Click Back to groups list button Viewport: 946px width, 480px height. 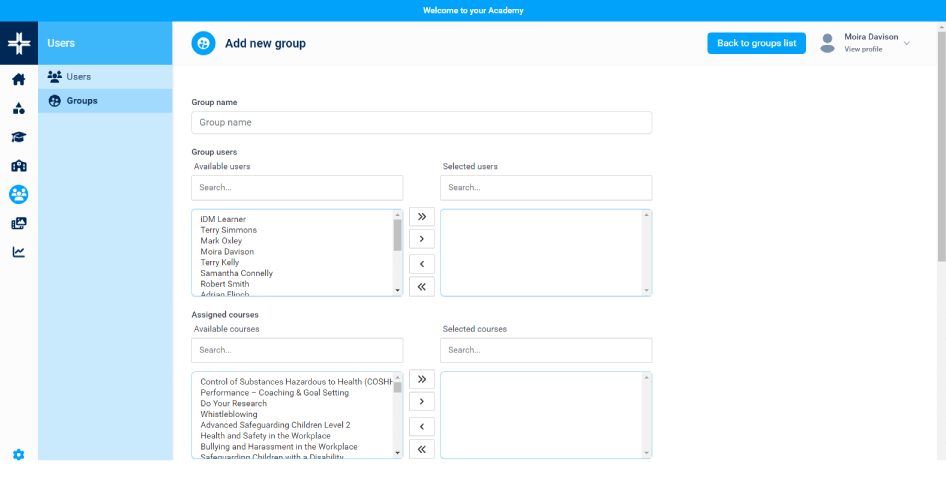point(756,43)
